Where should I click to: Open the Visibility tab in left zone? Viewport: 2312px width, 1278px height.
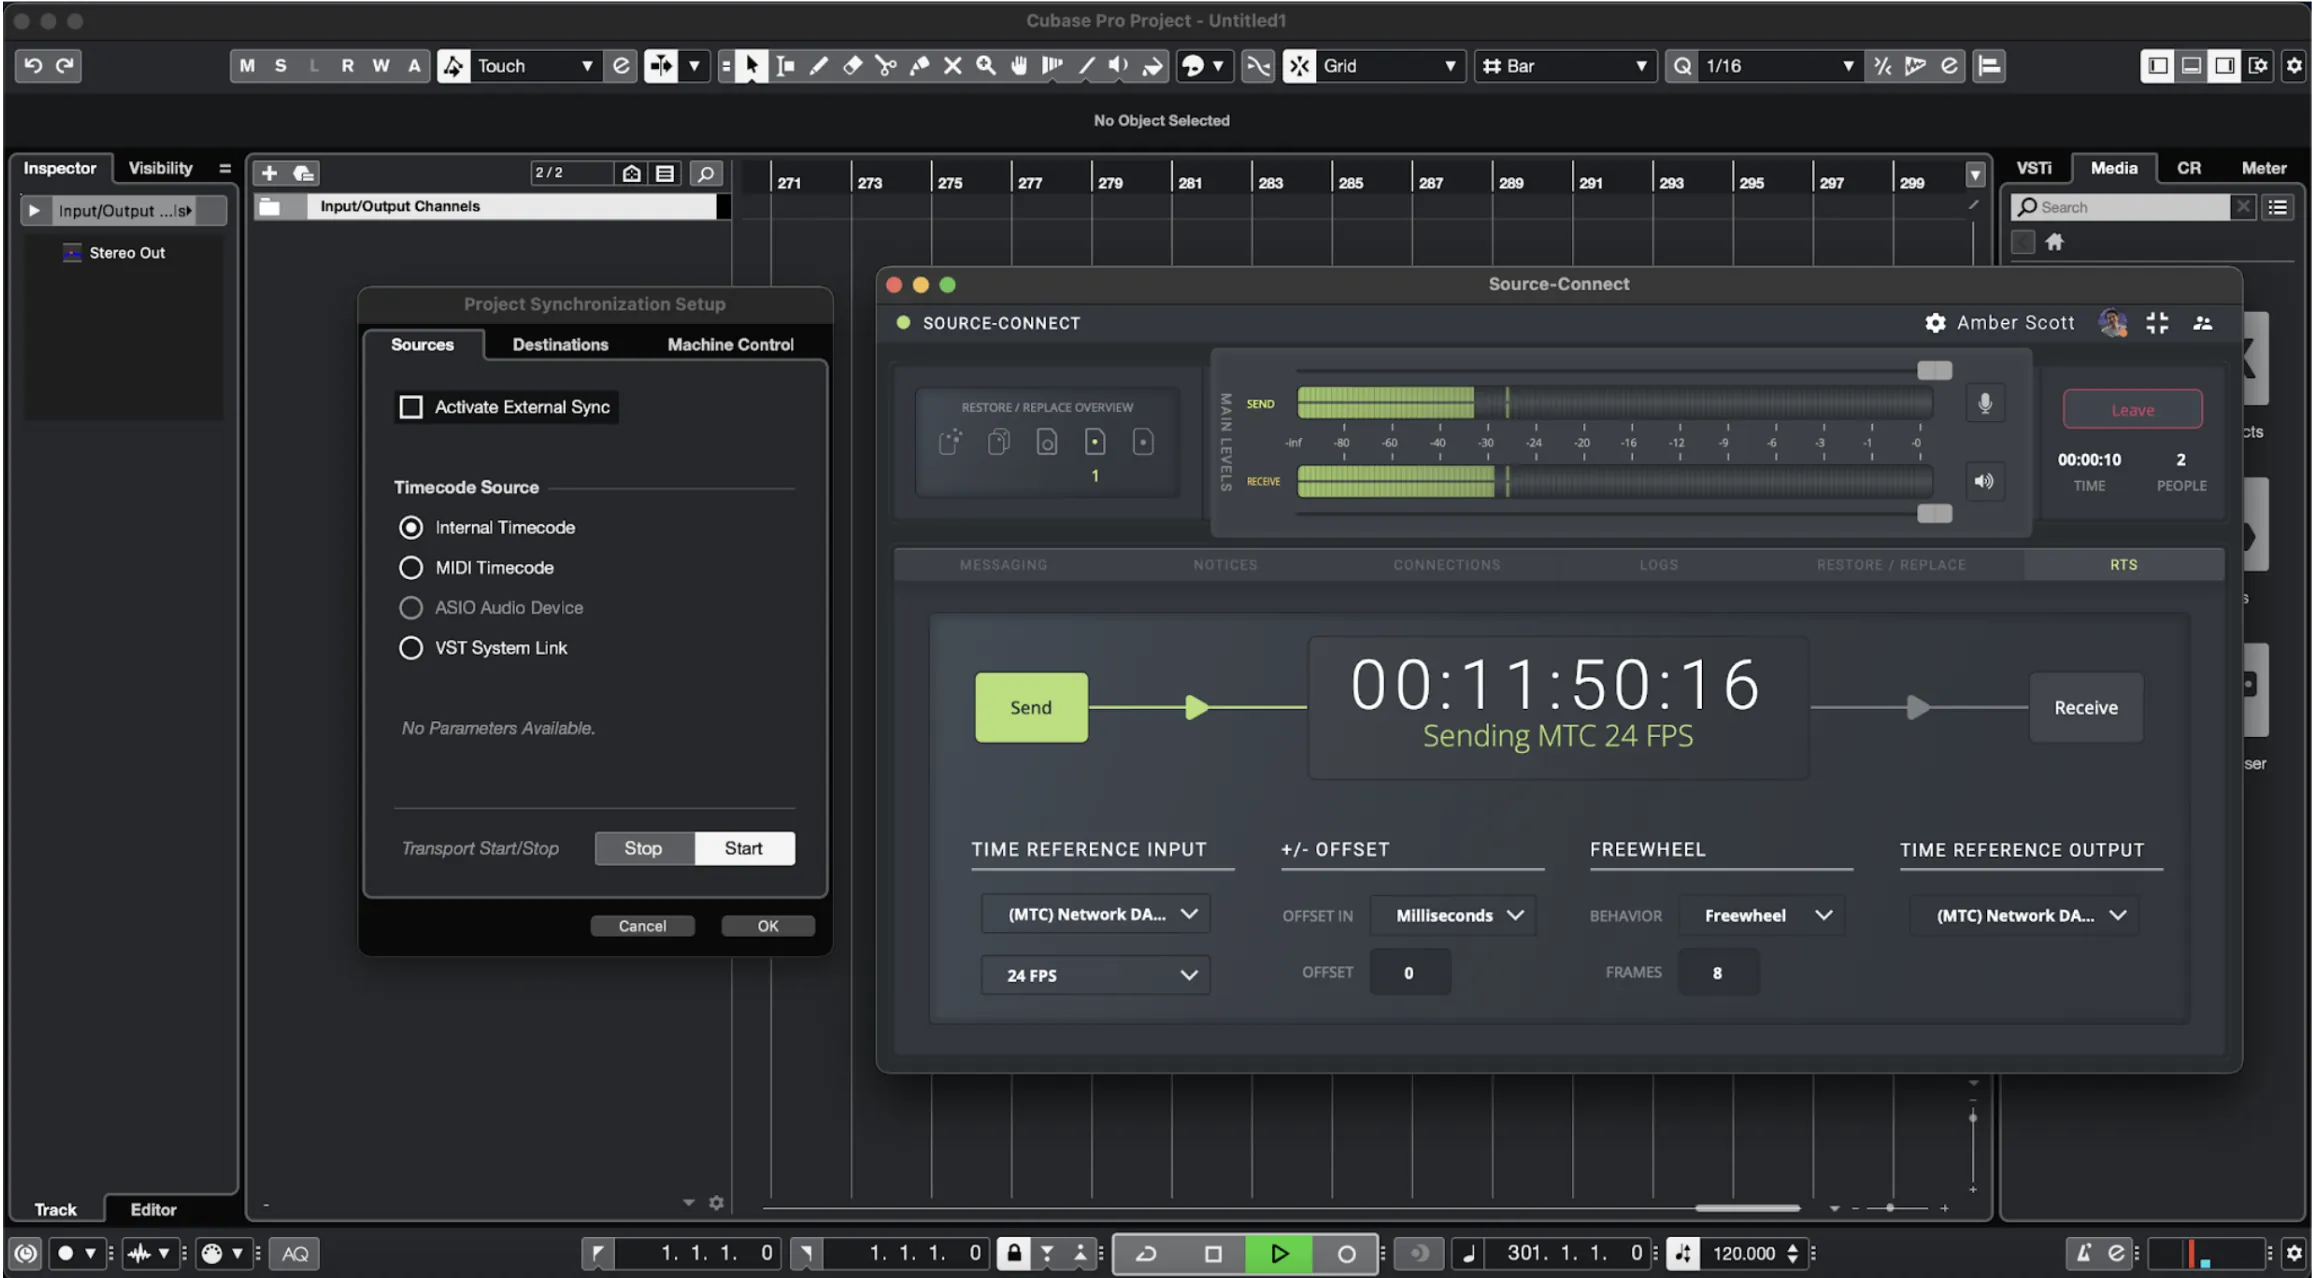pos(160,168)
